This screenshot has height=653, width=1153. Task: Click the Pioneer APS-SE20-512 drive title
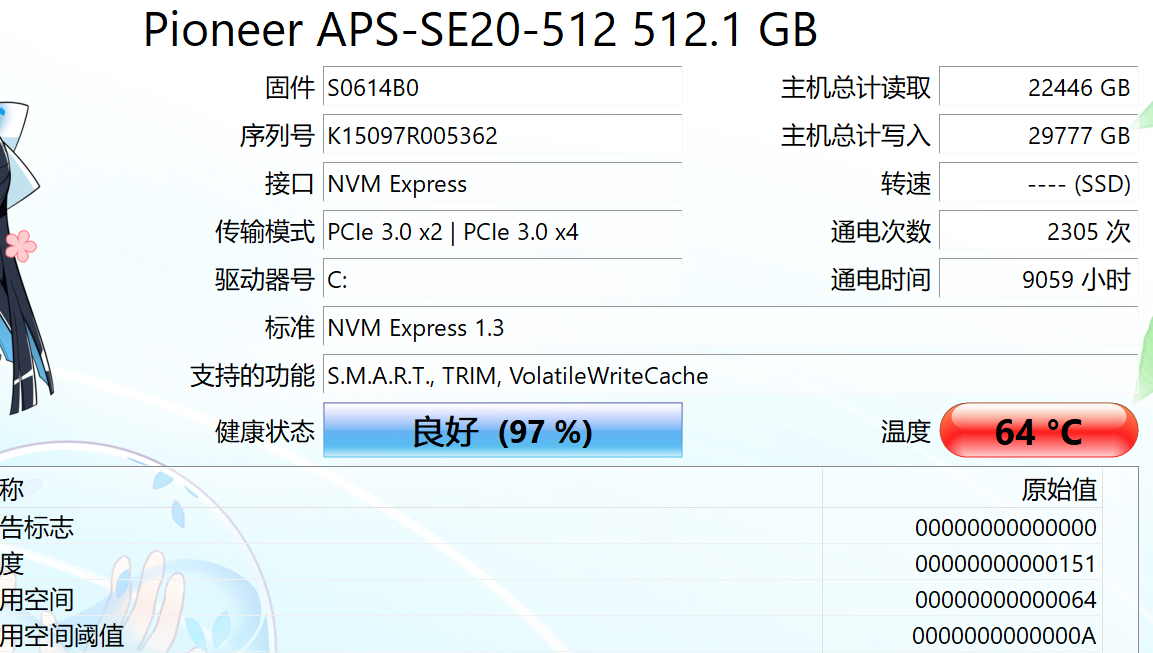[480, 31]
